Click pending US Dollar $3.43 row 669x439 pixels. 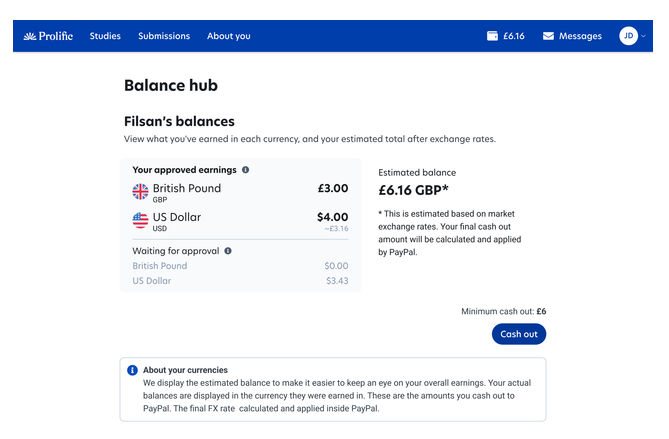click(x=240, y=281)
